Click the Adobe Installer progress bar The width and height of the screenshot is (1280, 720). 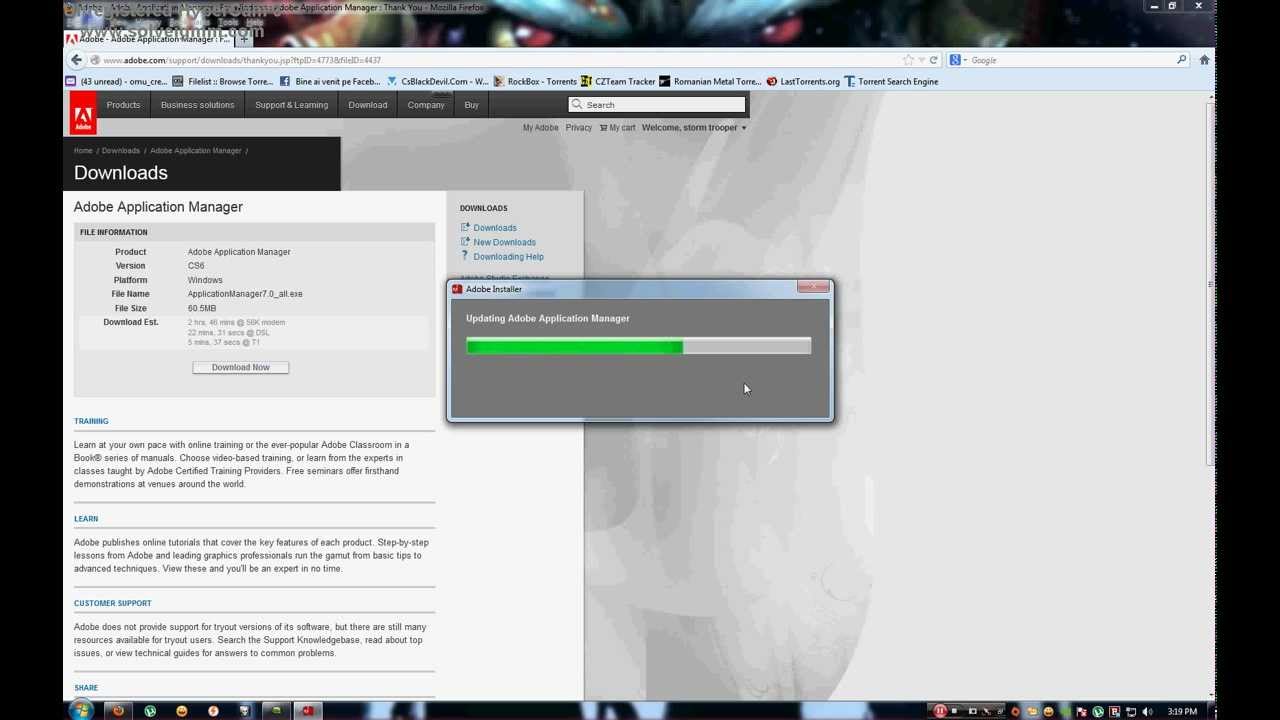[638, 346]
